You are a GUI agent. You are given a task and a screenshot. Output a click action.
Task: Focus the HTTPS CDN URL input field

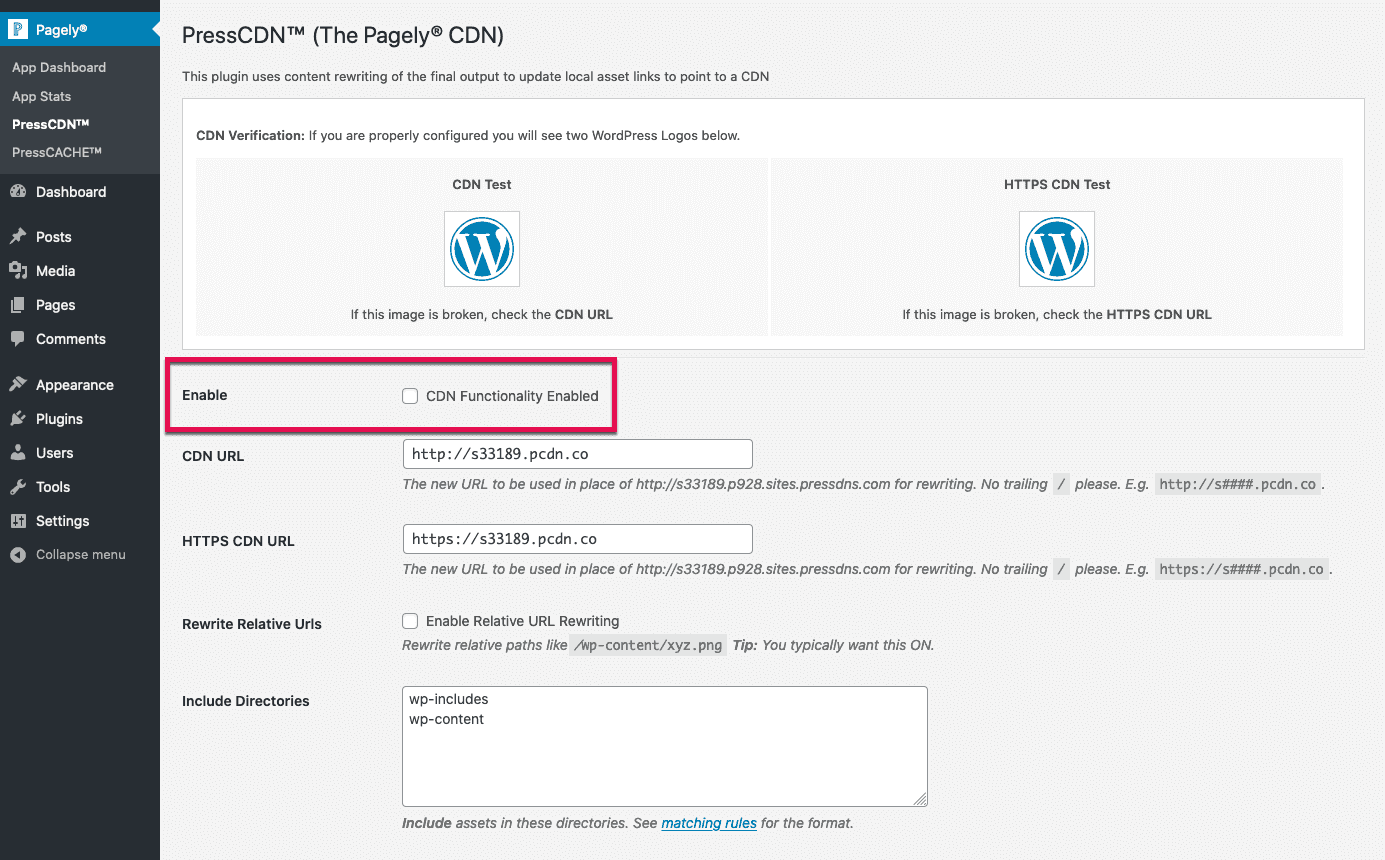577,539
